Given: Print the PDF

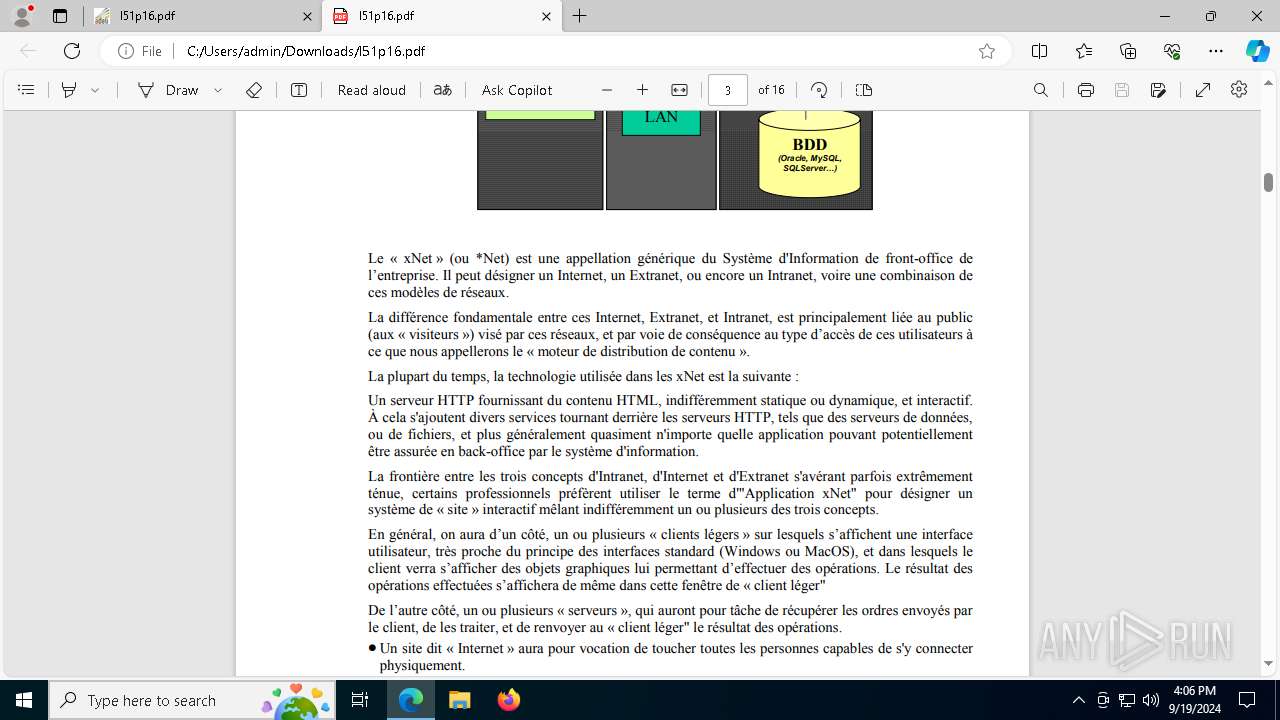Looking at the screenshot, I should point(1086,90).
